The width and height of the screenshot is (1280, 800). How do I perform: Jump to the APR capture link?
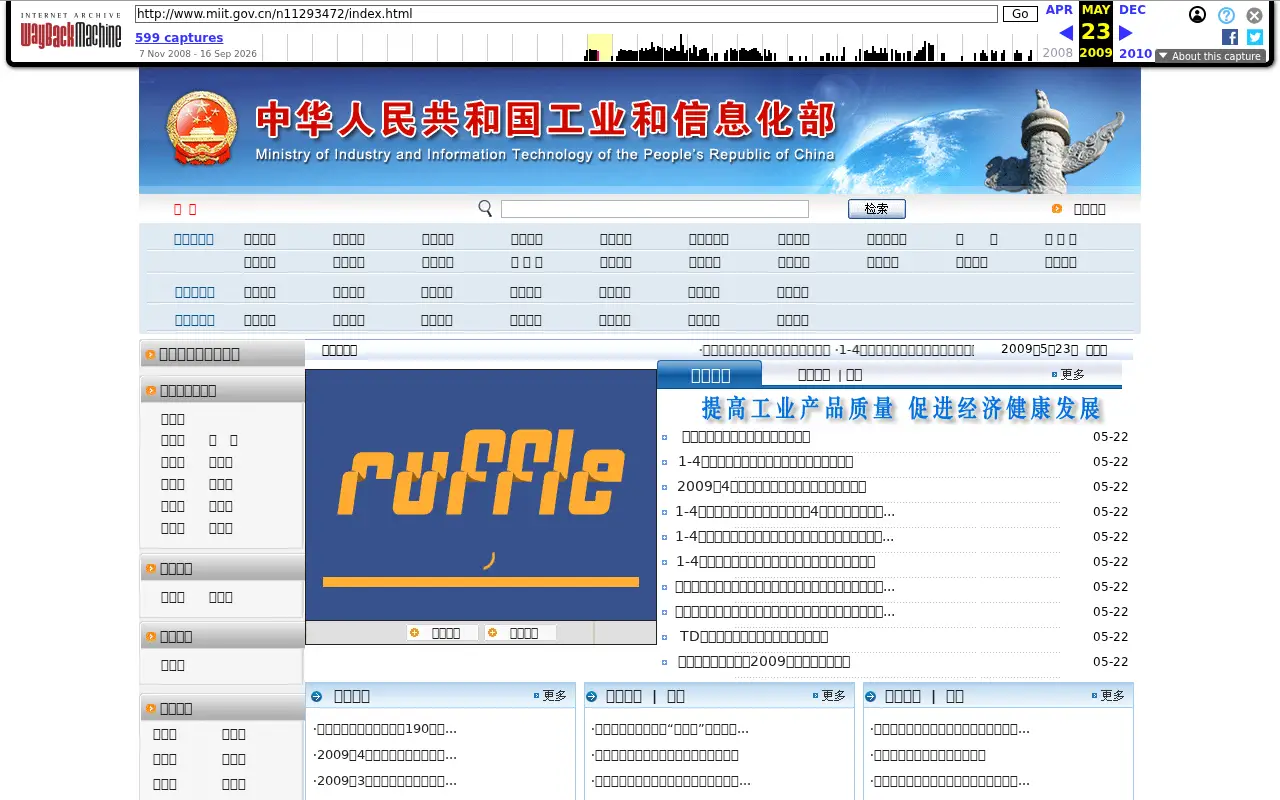point(1059,10)
